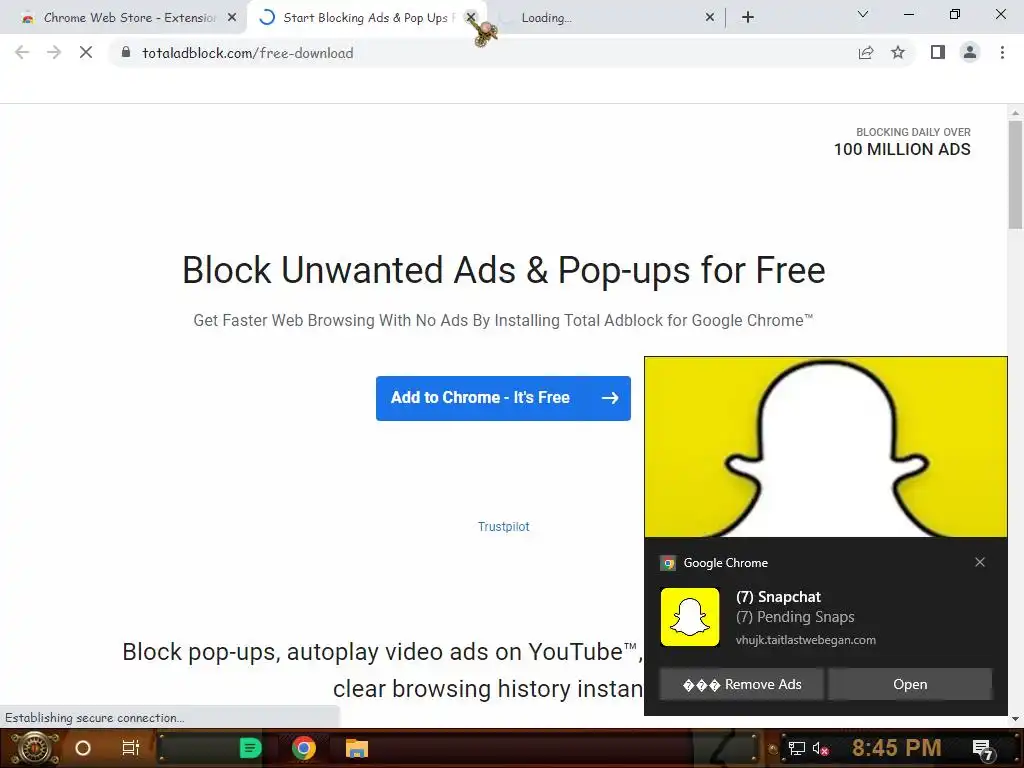Go back using the browser back arrow

tap(22, 53)
